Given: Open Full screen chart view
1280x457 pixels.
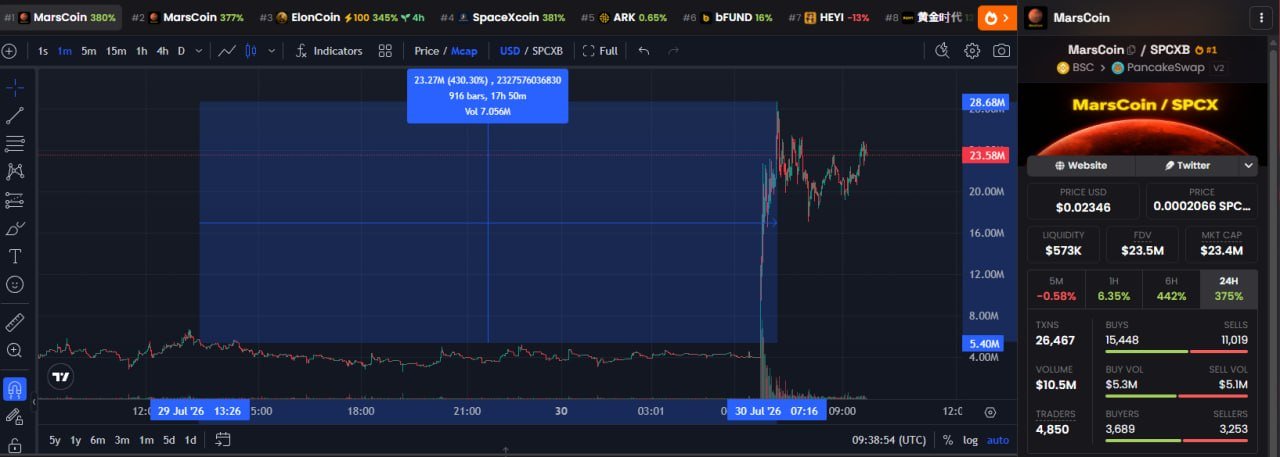Looking at the screenshot, I should 600,51.
